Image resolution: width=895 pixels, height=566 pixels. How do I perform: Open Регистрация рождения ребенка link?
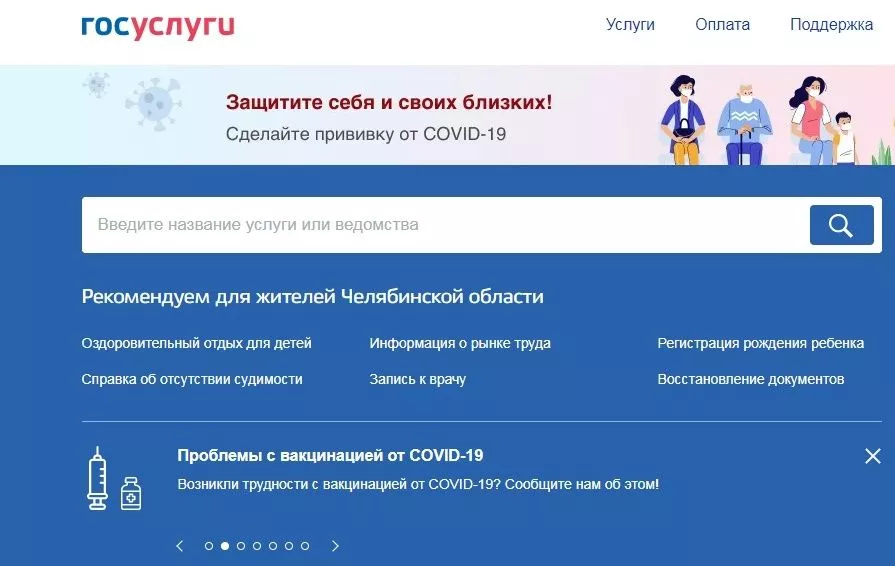[x=760, y=343]
